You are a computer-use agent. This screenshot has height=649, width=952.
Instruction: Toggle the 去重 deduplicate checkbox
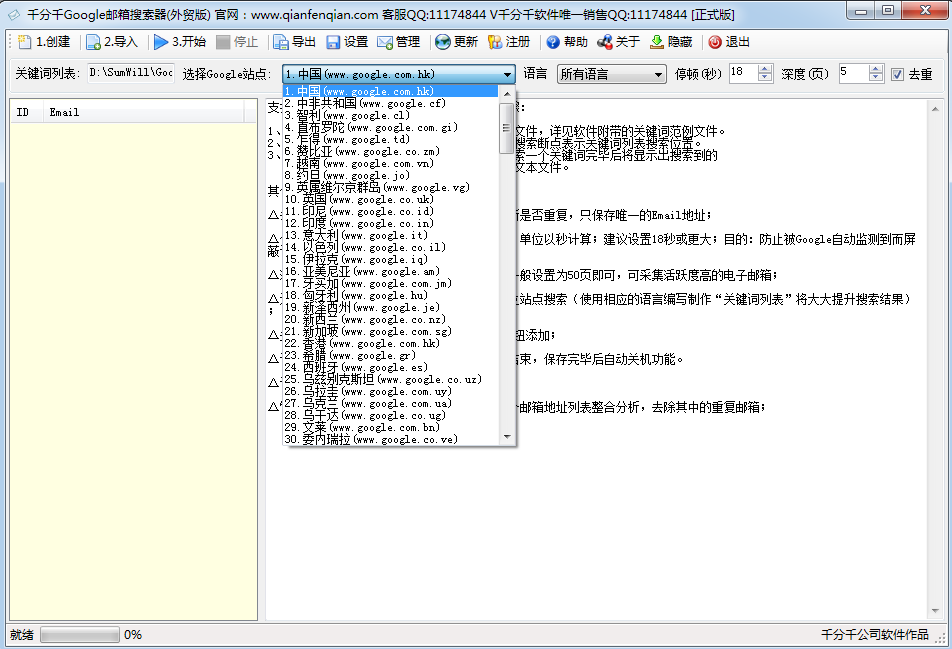[x=897, y=75]
